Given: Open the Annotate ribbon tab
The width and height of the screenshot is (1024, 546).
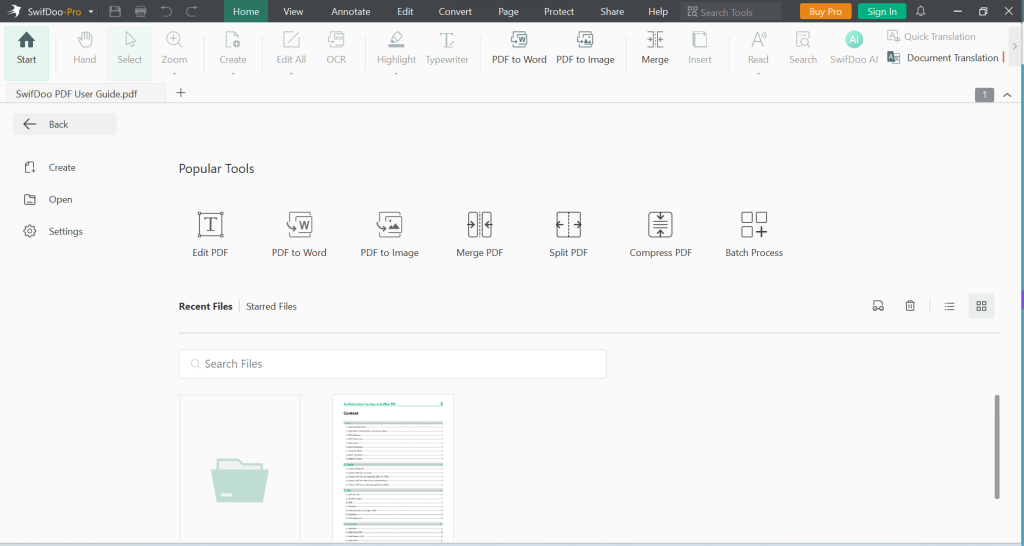Looking at the screenshot, I should (351, 11).
